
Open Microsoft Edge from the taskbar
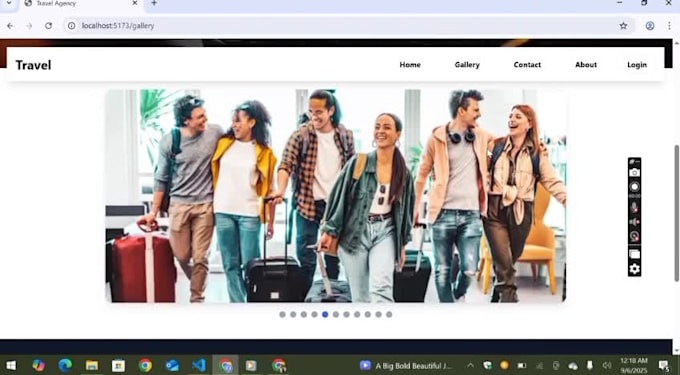tap(65, 365)
